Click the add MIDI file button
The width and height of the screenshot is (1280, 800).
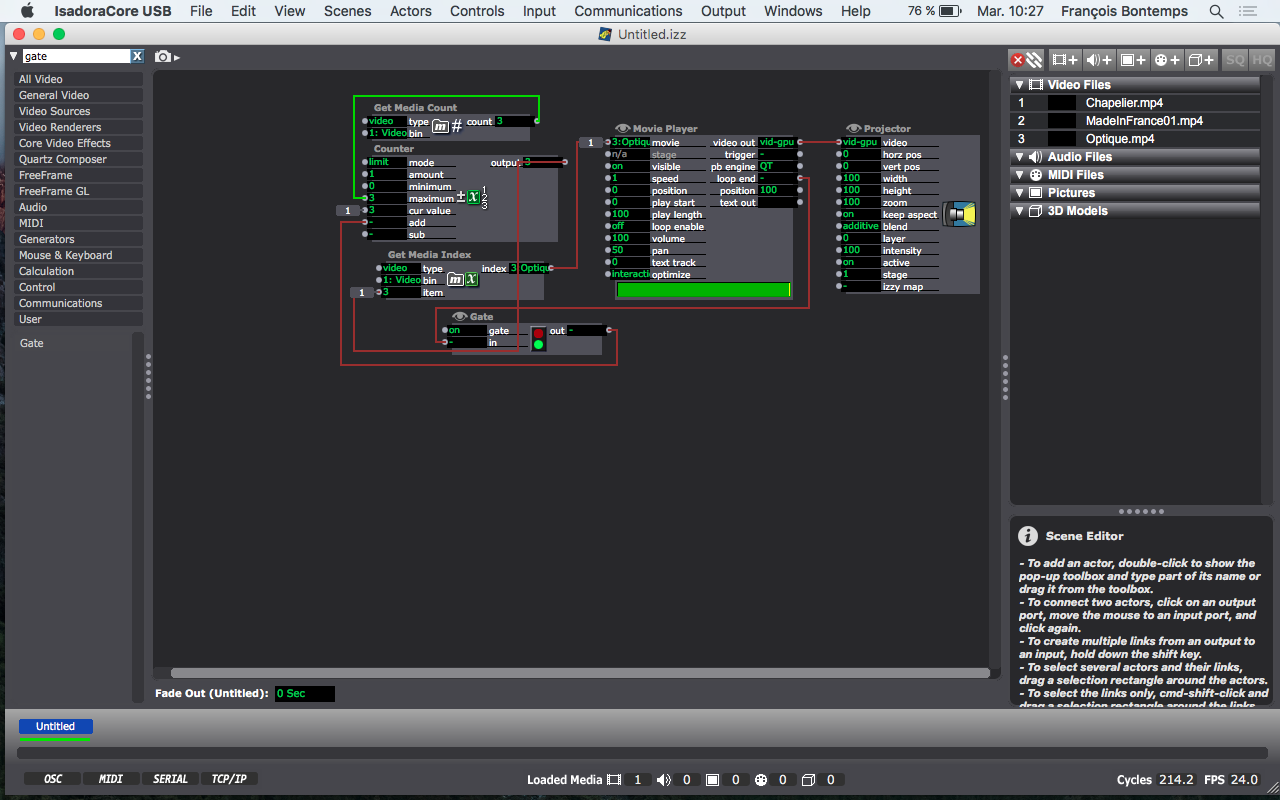(1167, 60)
